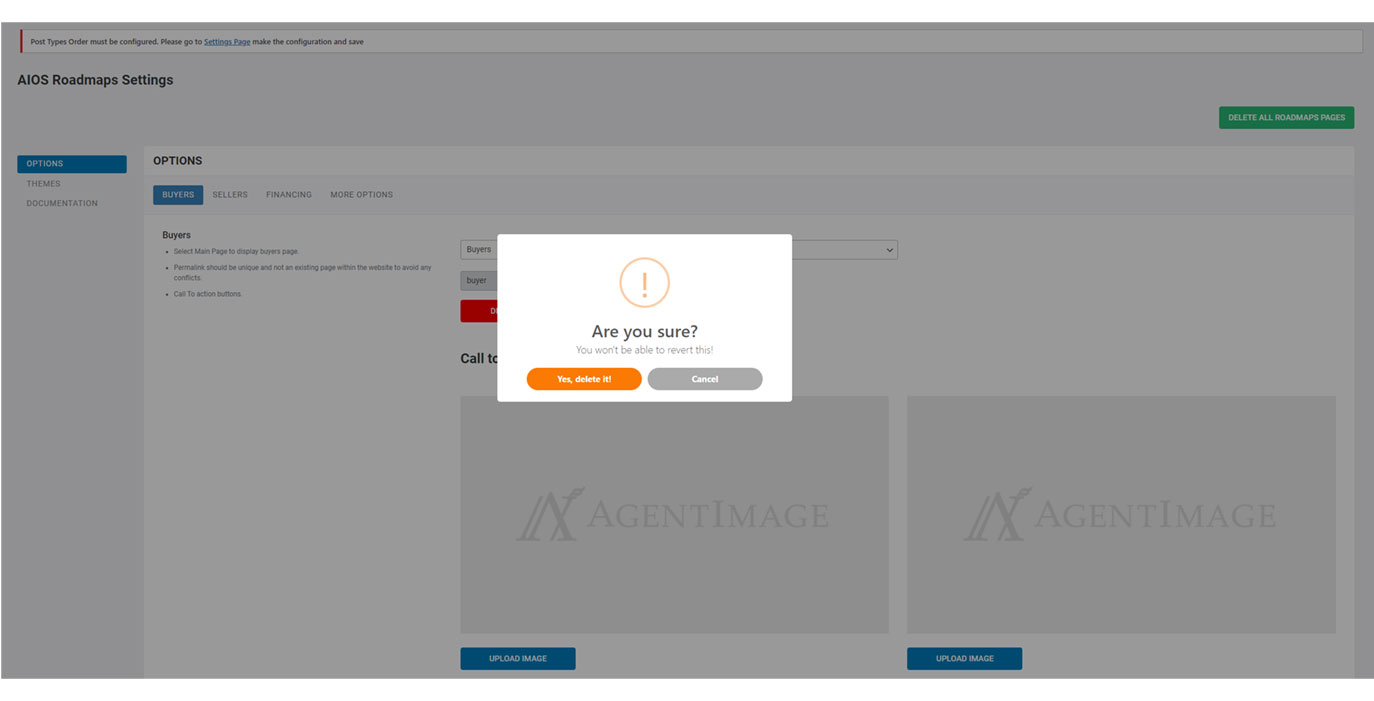The image size is (1374, 701).
Task: Click the second AgentImage placeholder thumbnail
Action: 1121,515
